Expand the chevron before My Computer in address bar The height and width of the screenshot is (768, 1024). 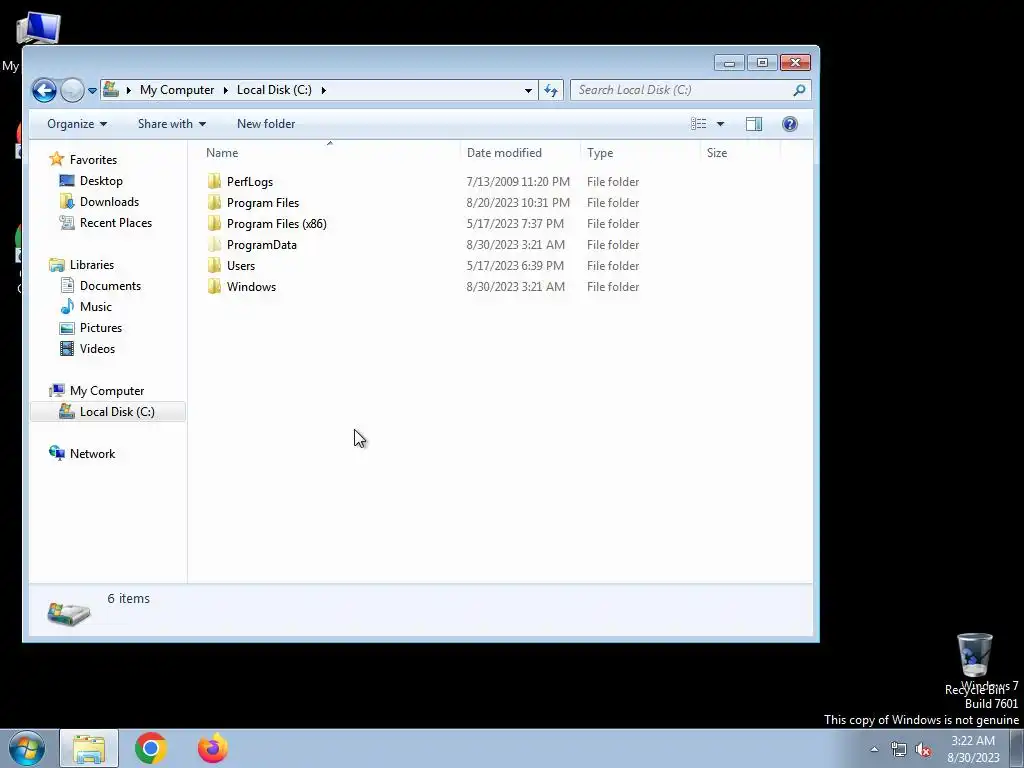pyautogui.click(x=129, y=90)
